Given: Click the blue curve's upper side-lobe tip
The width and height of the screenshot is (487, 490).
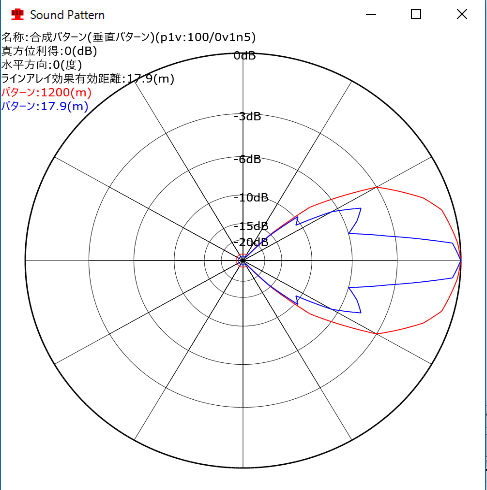Looking at the screenshot, I should click(360, 209).
